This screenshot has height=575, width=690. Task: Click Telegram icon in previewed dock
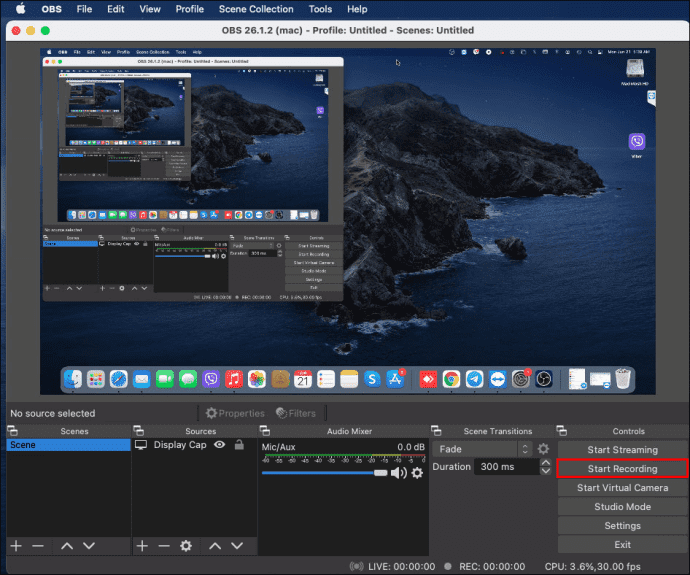point(474,379)
